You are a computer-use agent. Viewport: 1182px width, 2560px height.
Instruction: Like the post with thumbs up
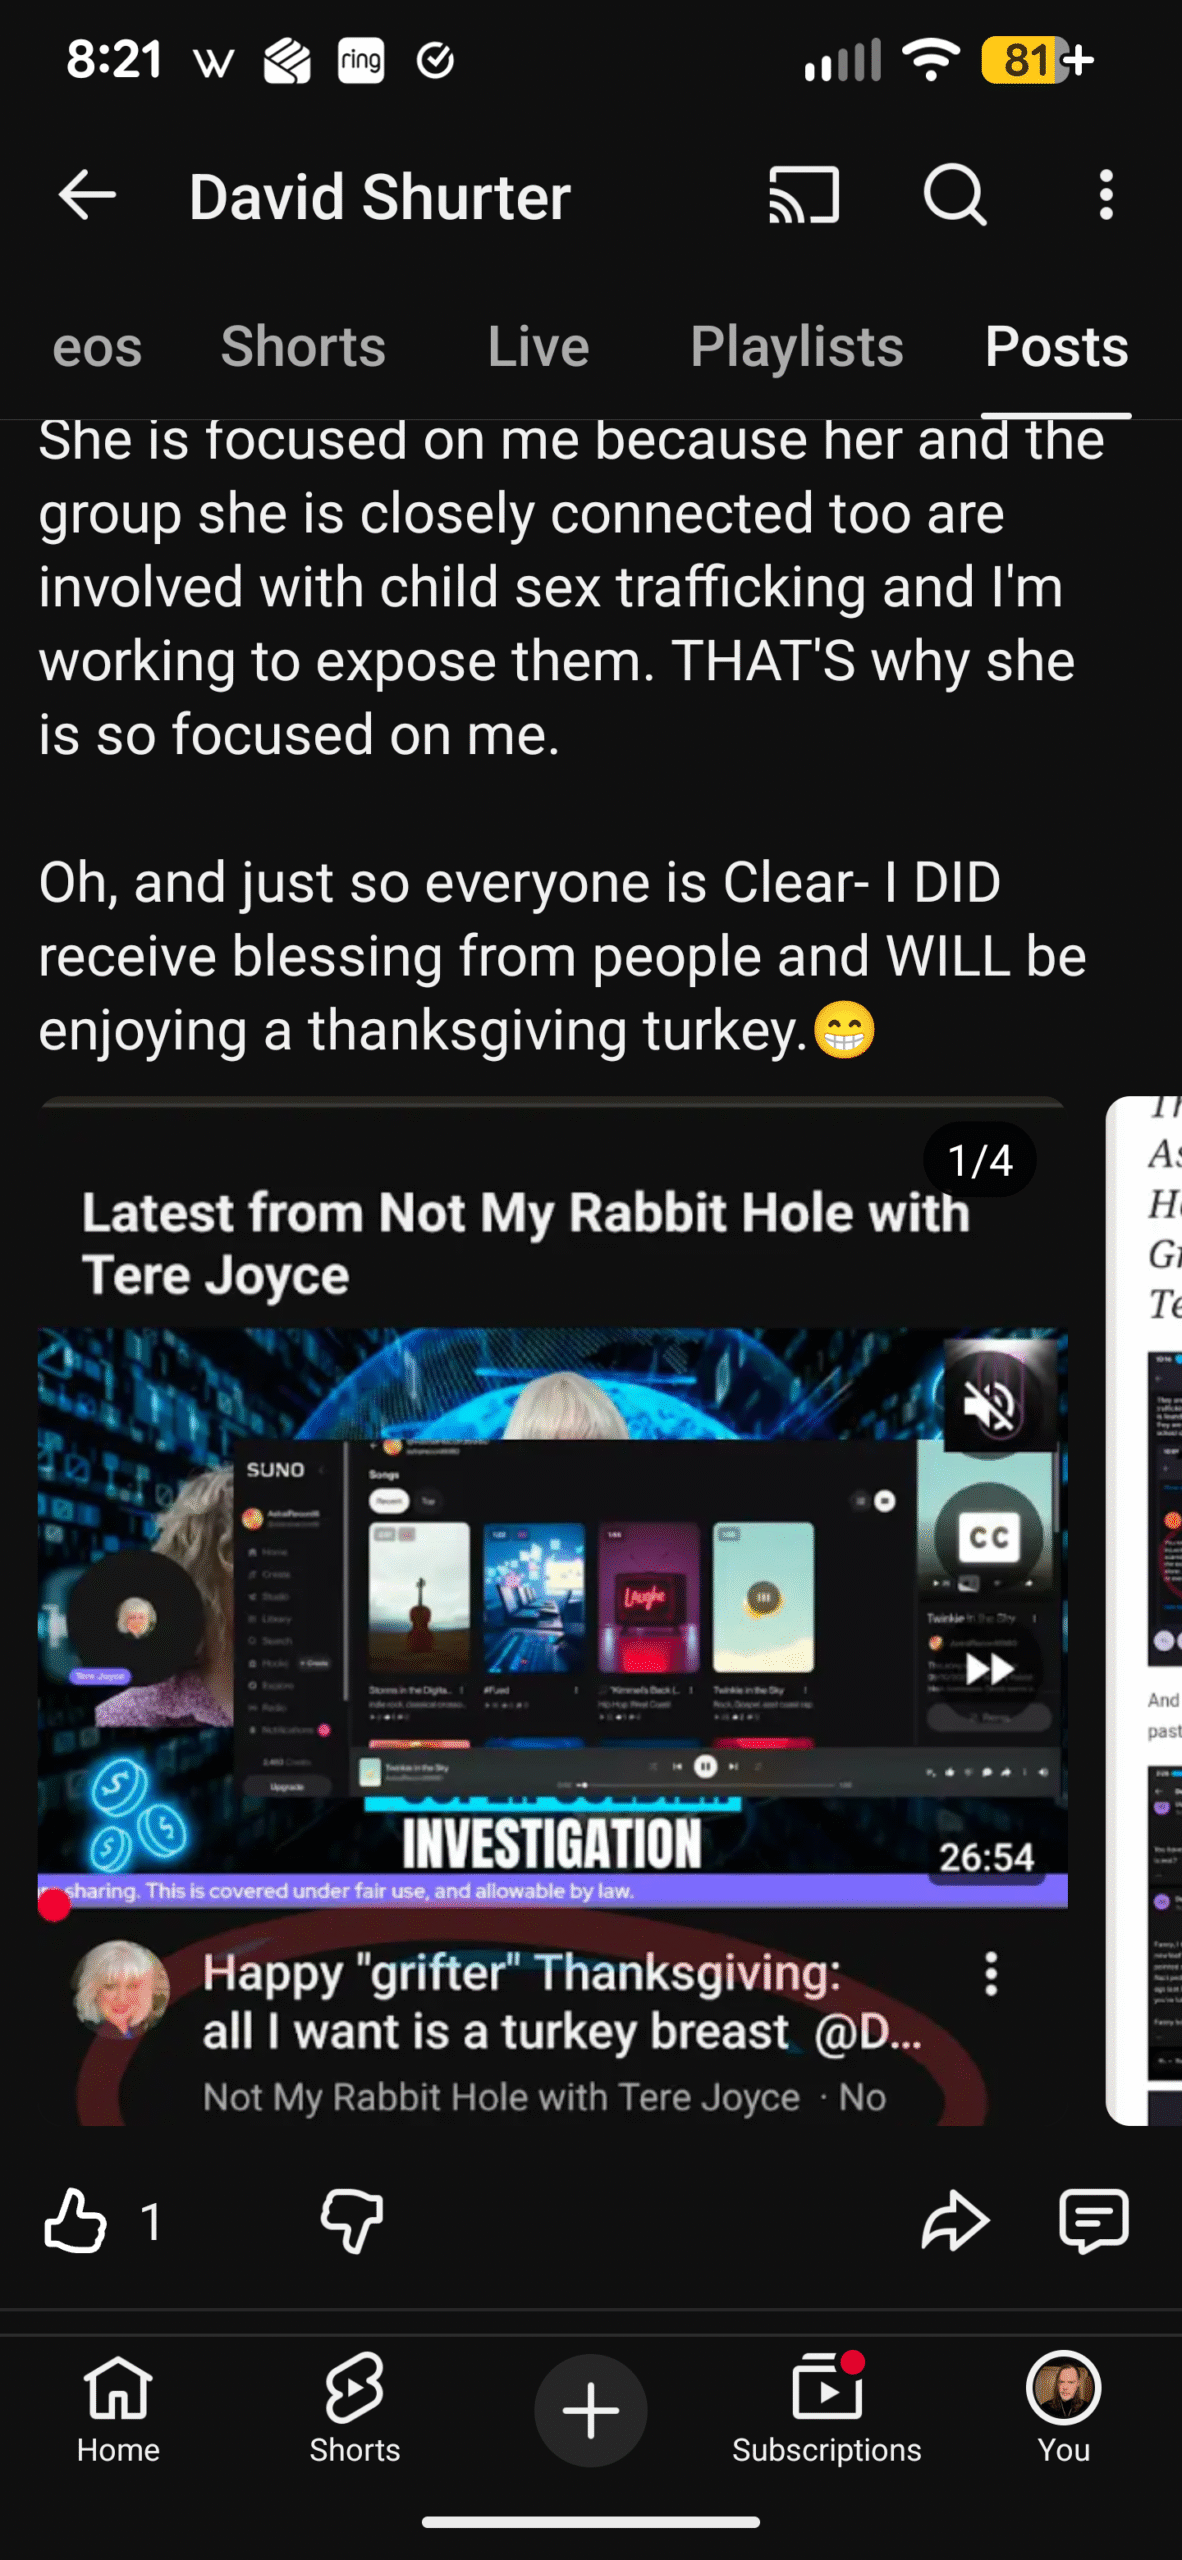[75, 2221]
